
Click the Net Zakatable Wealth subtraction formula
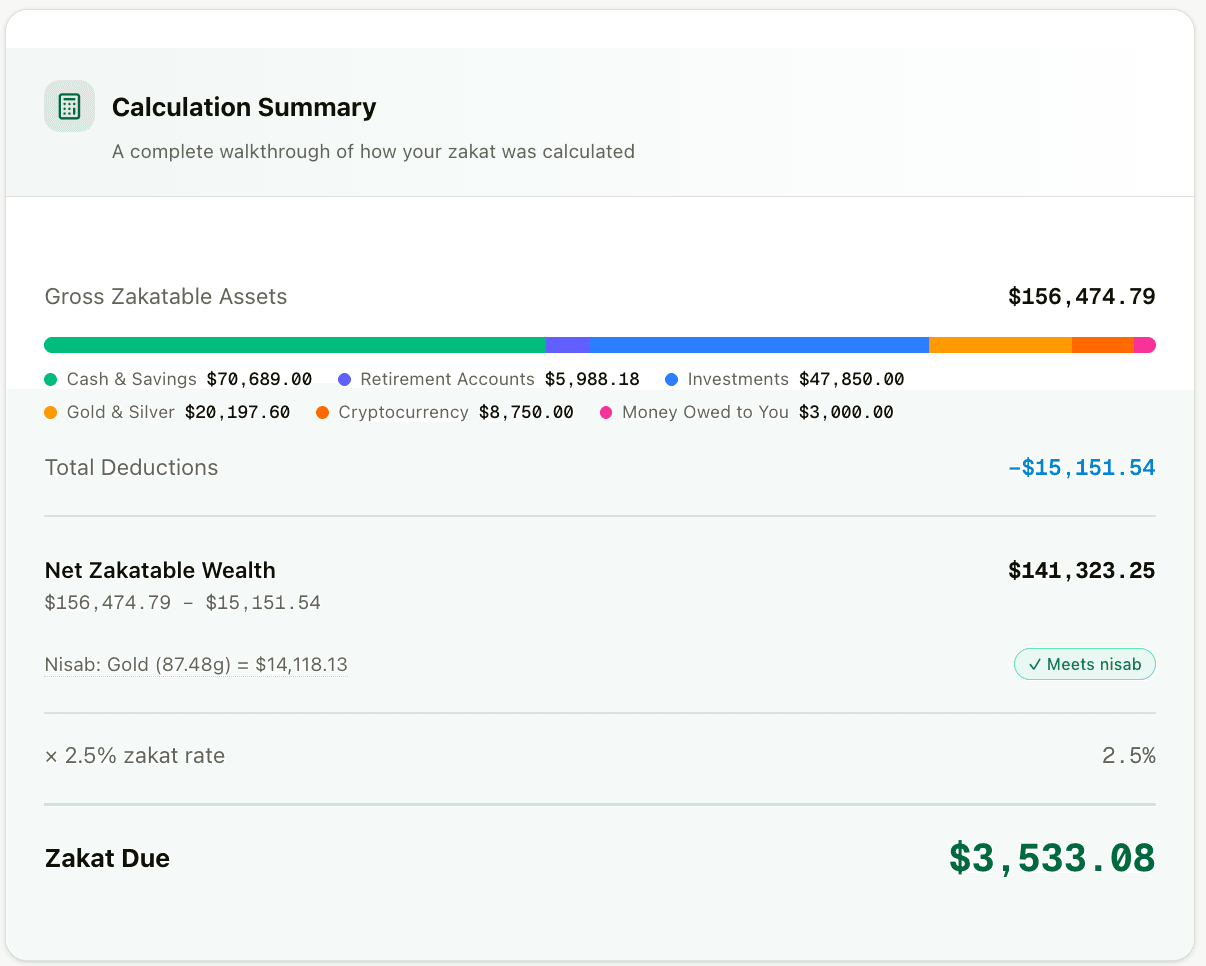pos(182,602)
